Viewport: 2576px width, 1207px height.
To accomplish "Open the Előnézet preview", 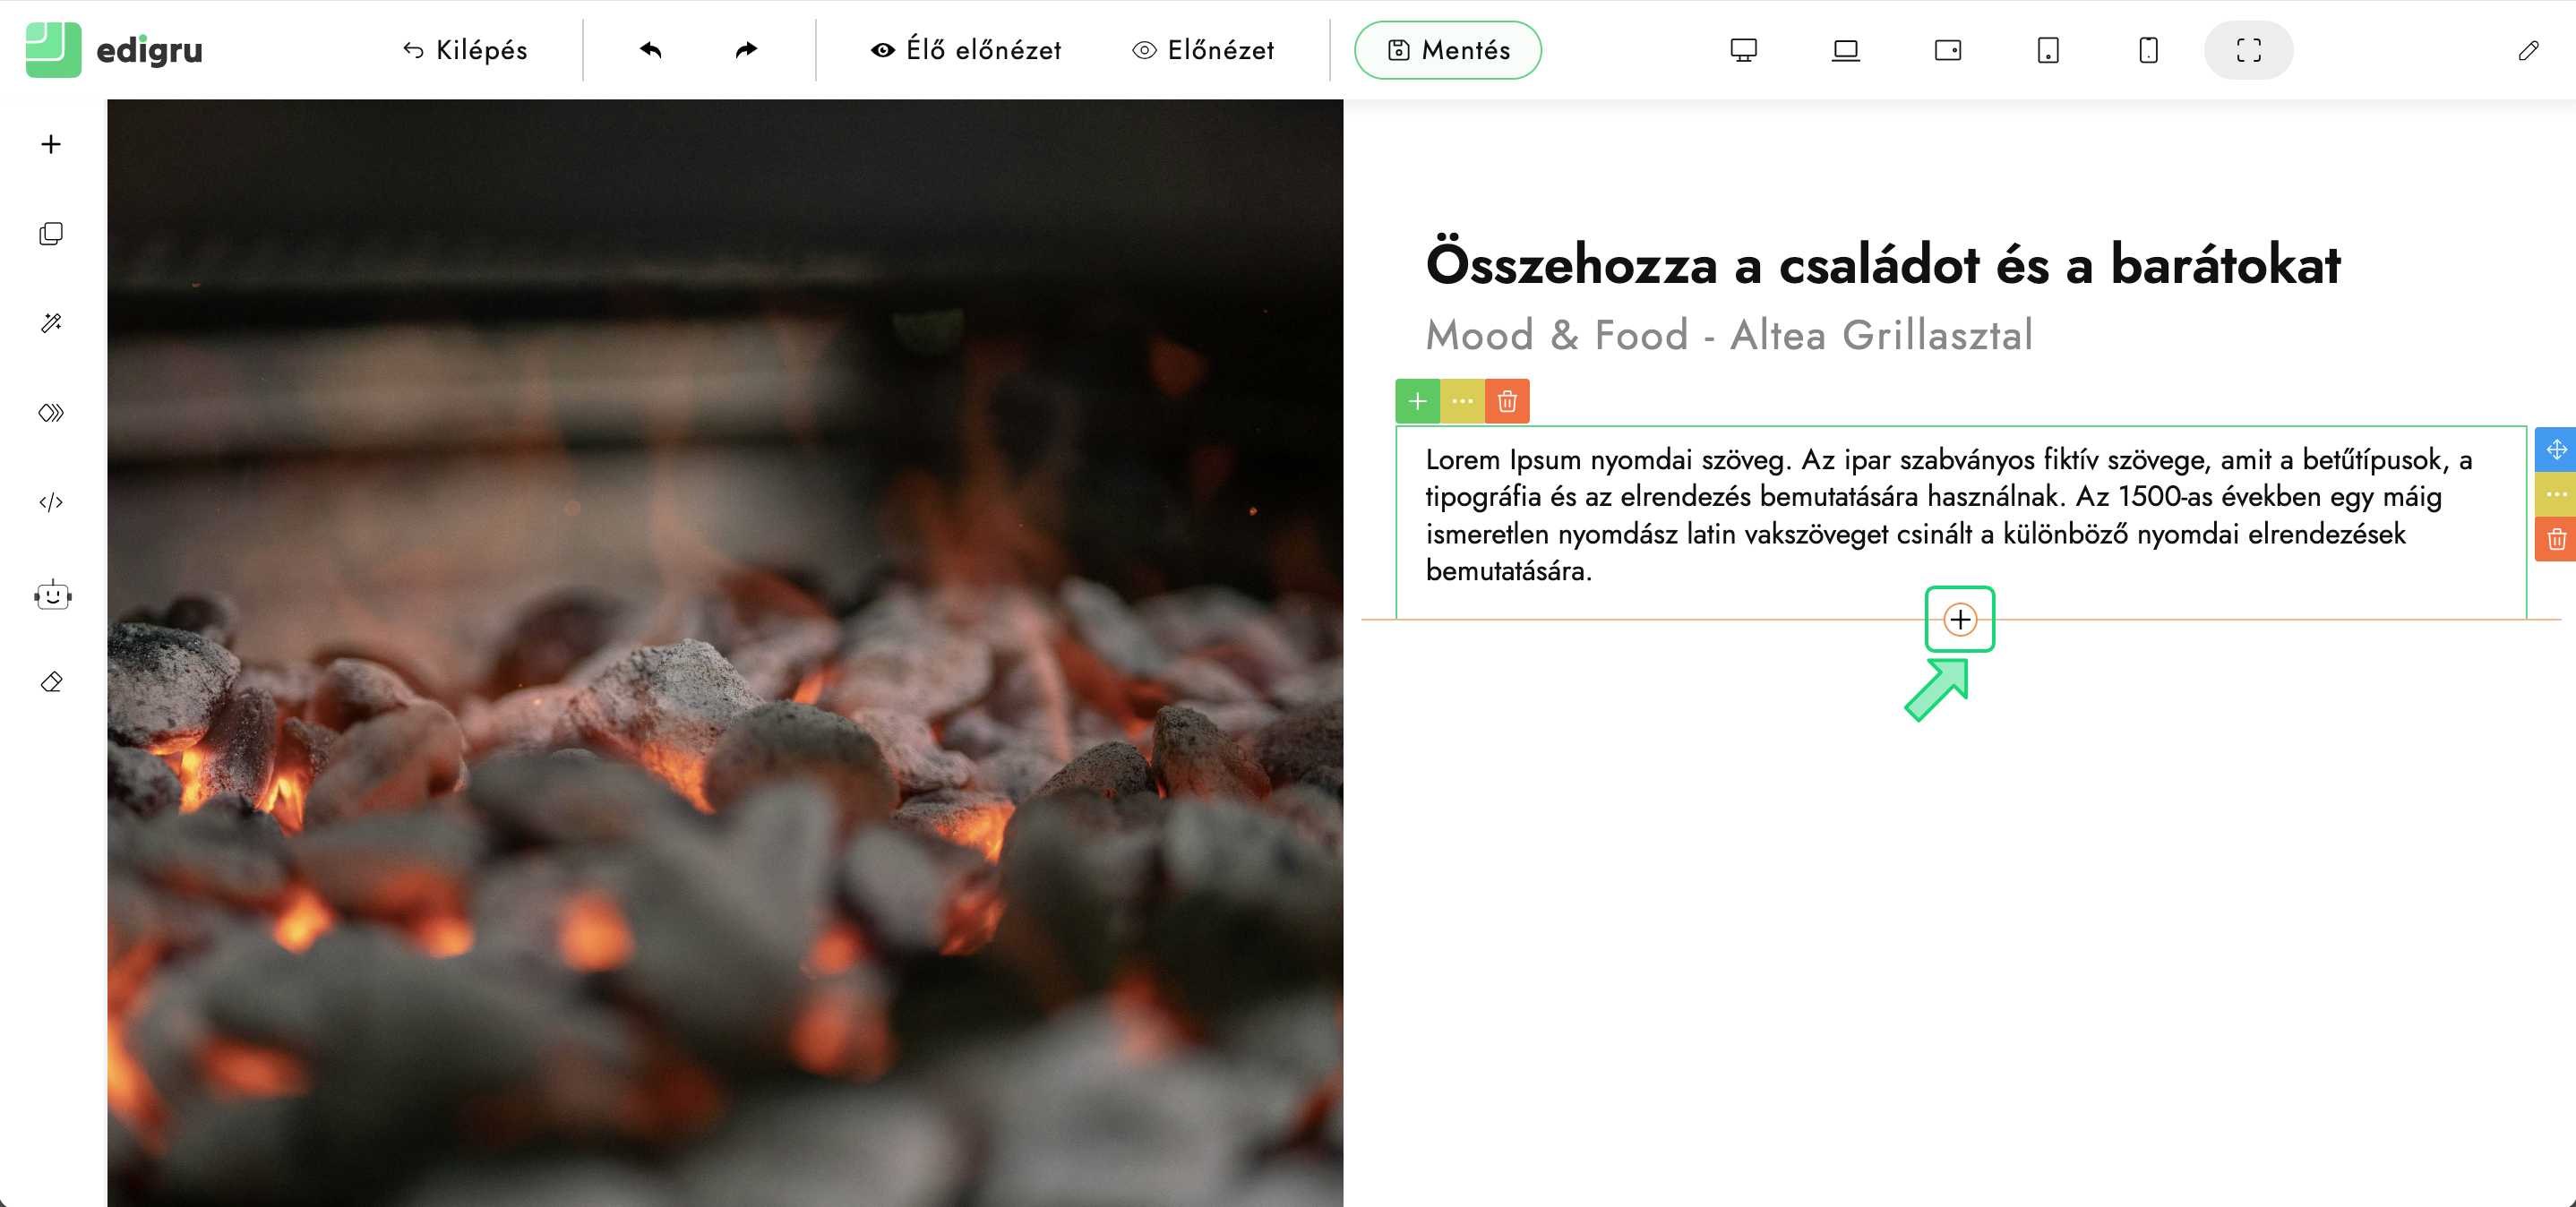I will [x=1203, y=50].
